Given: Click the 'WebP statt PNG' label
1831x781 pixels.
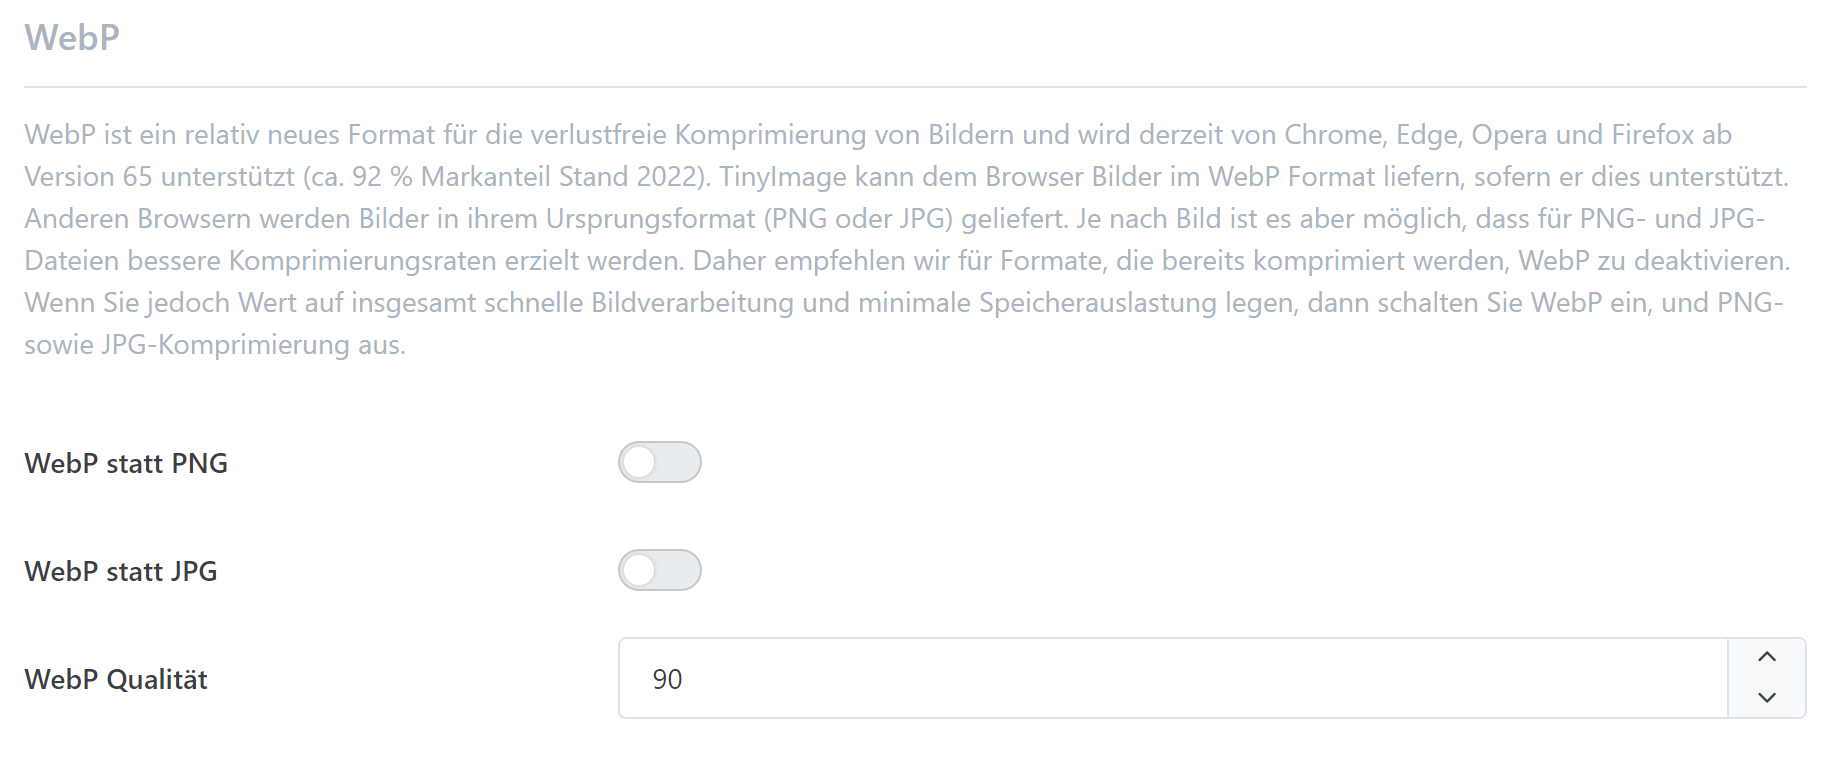Looking at the screenshot, I should [x=126, y=464].
